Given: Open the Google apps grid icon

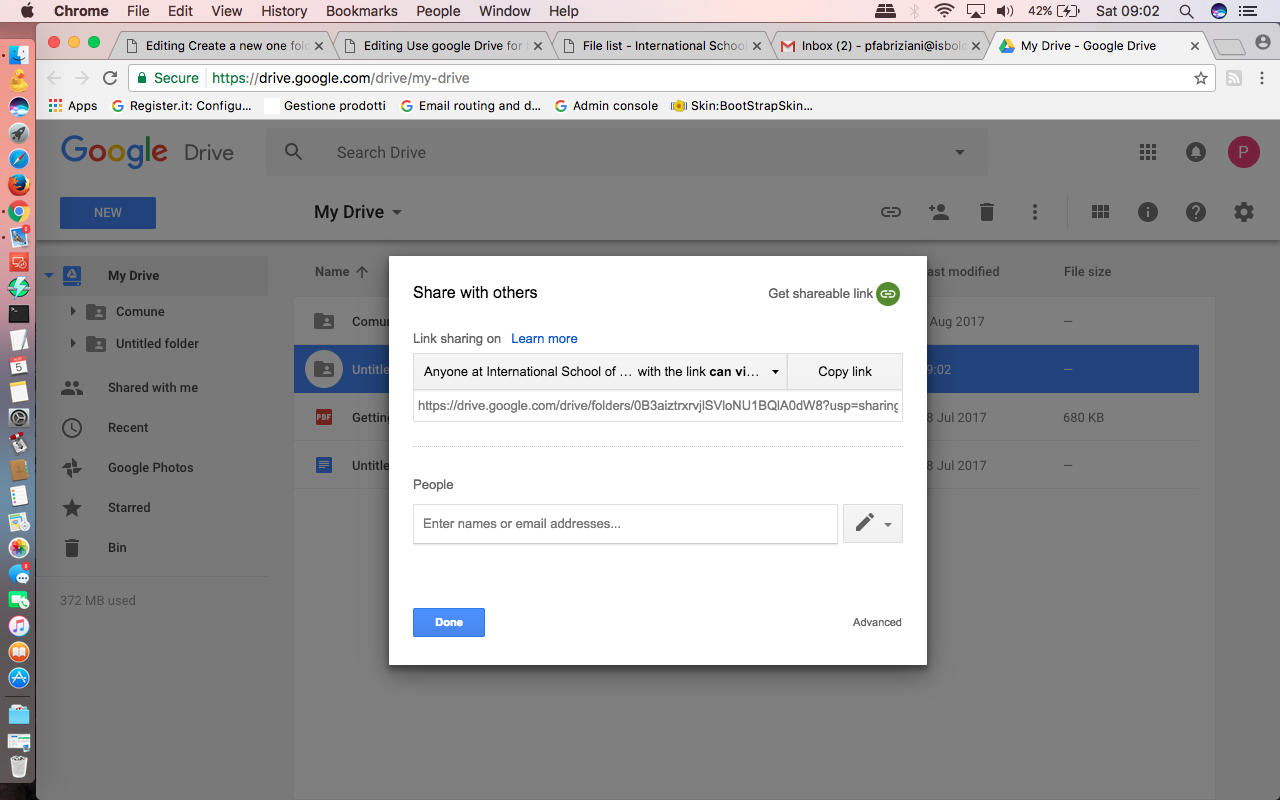Looking at the screenshot, I should [x=1148, y=152].
